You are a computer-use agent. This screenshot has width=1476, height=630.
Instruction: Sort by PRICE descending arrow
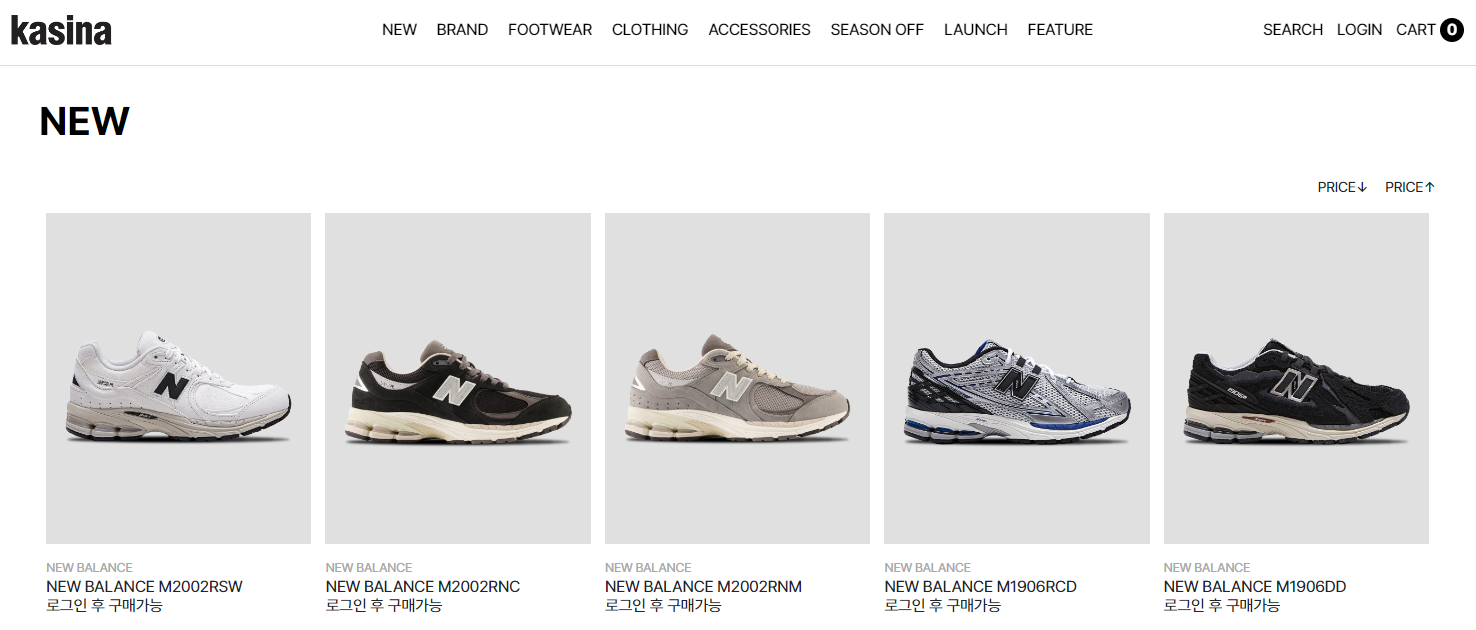tap(1342, 187)
